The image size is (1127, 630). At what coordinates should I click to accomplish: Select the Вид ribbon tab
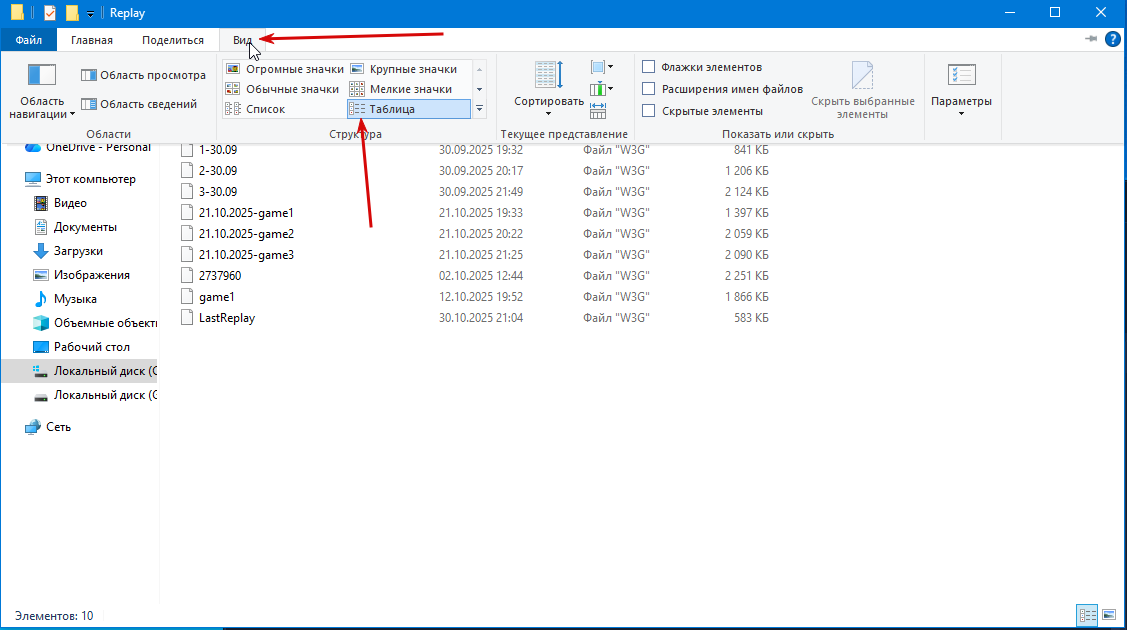click(x=242, y=40)
